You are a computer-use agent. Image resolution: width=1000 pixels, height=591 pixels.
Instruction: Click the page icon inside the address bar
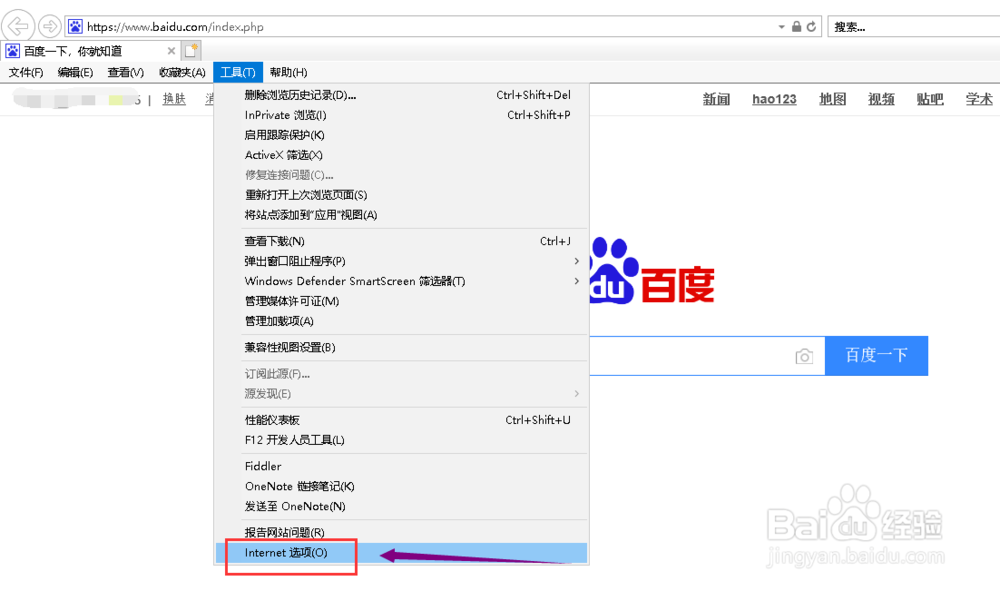(74, 26)
